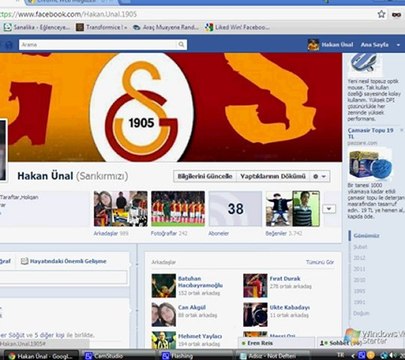Viewport: 405px width, 360px height.
Task: Click Fırat Durak's friend photo
Action: click(255, 286)
